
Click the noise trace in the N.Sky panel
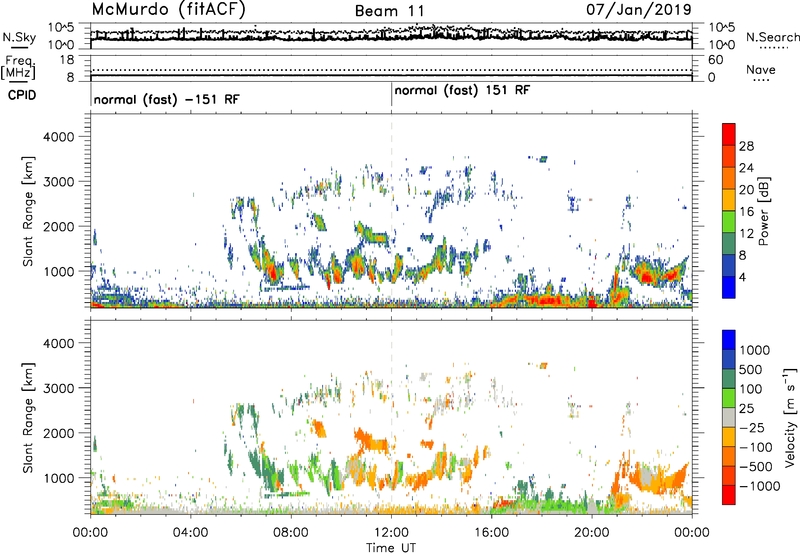(391, 36)
